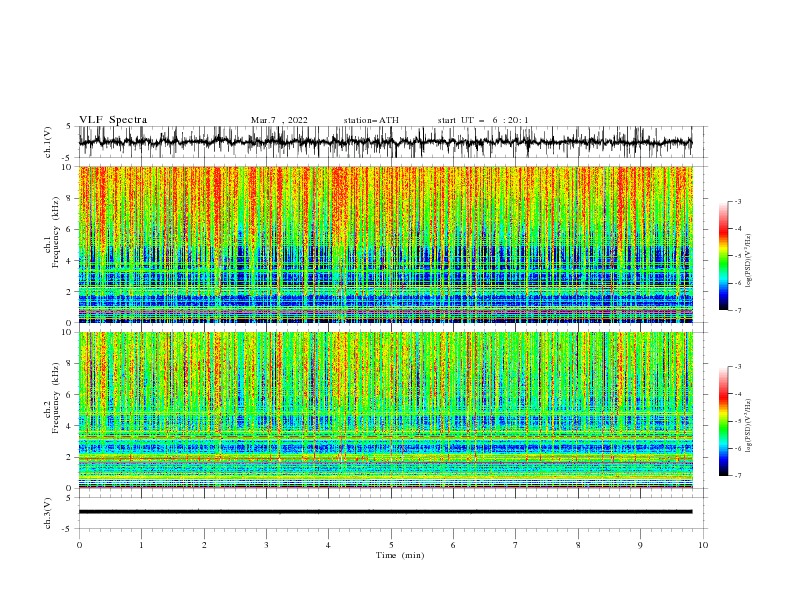This screenshot has height=612, width=792.
Task: Click the "-5" tick on ch.2 color bar
Action: point(738,421)
